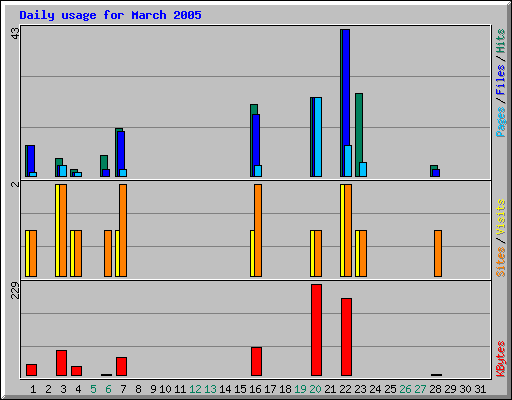Click the light blue Pages bar on day 20
Viewport: 512px width, 400px height.
pos(318,137)
